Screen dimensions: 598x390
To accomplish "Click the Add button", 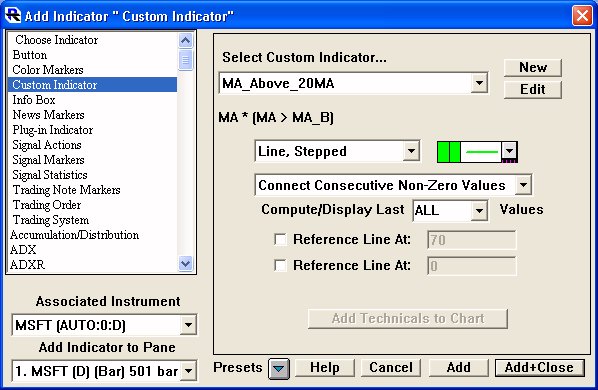I will pos(458,368).
